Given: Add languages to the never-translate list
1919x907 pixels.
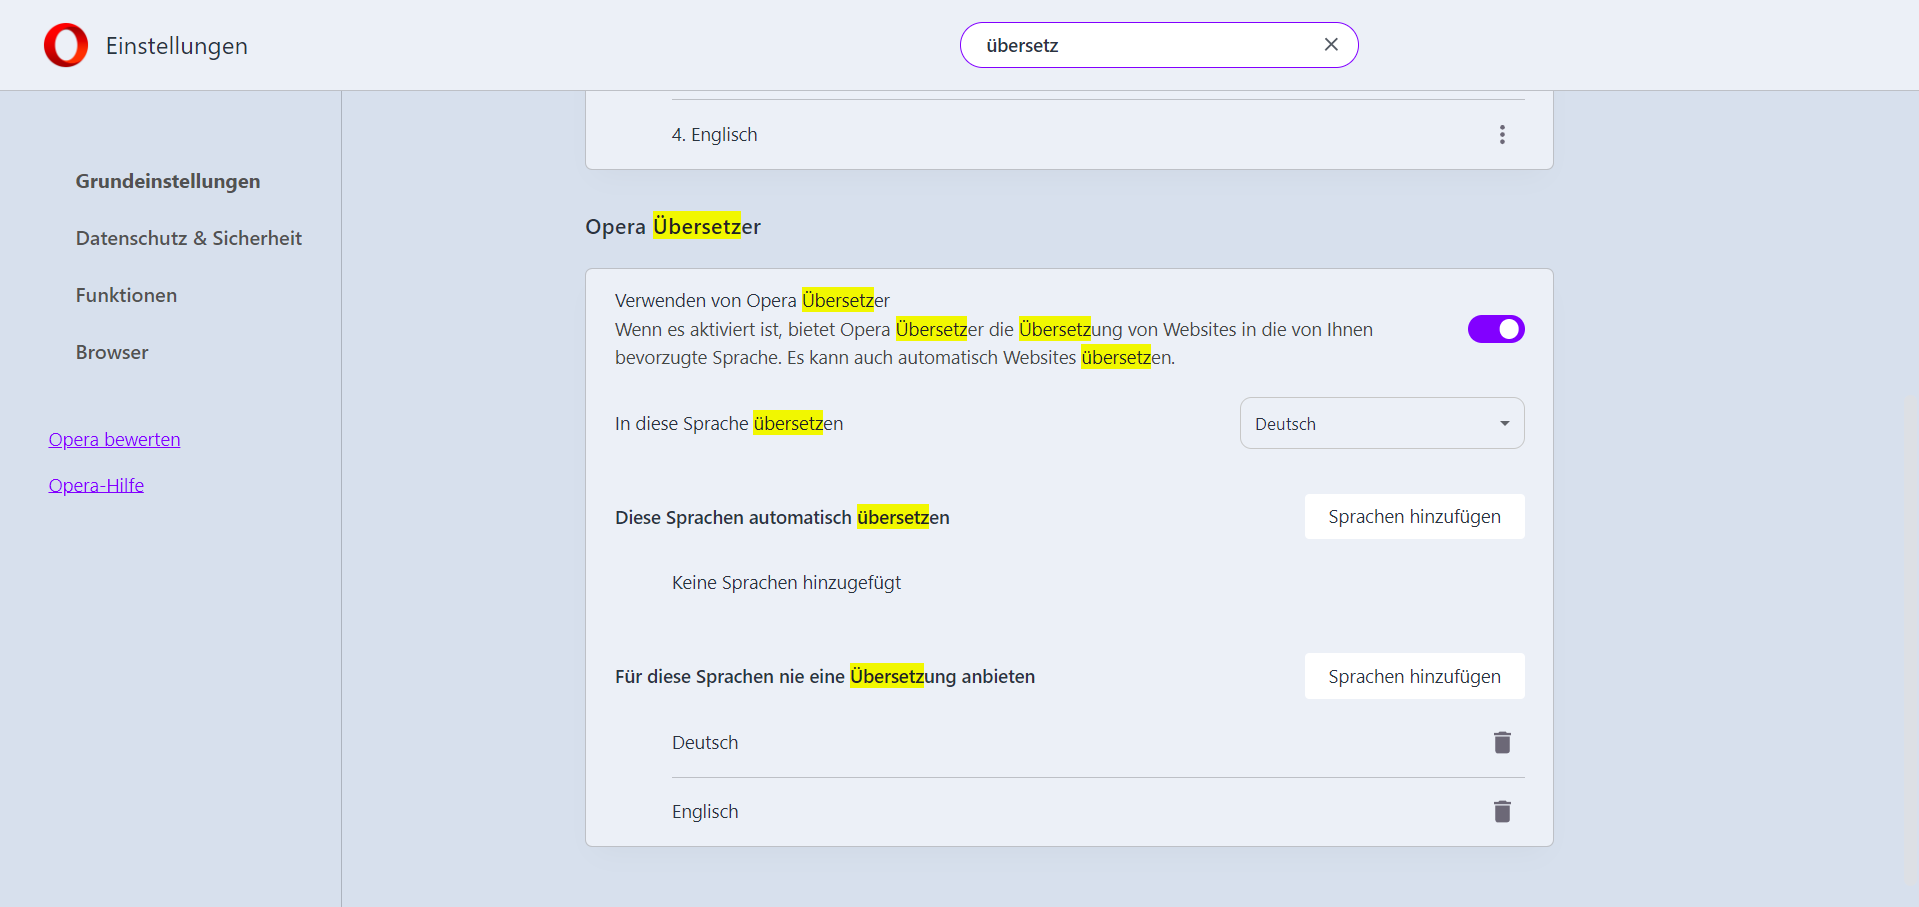Looking at the screenshot, I should [x=1414, y=676].
